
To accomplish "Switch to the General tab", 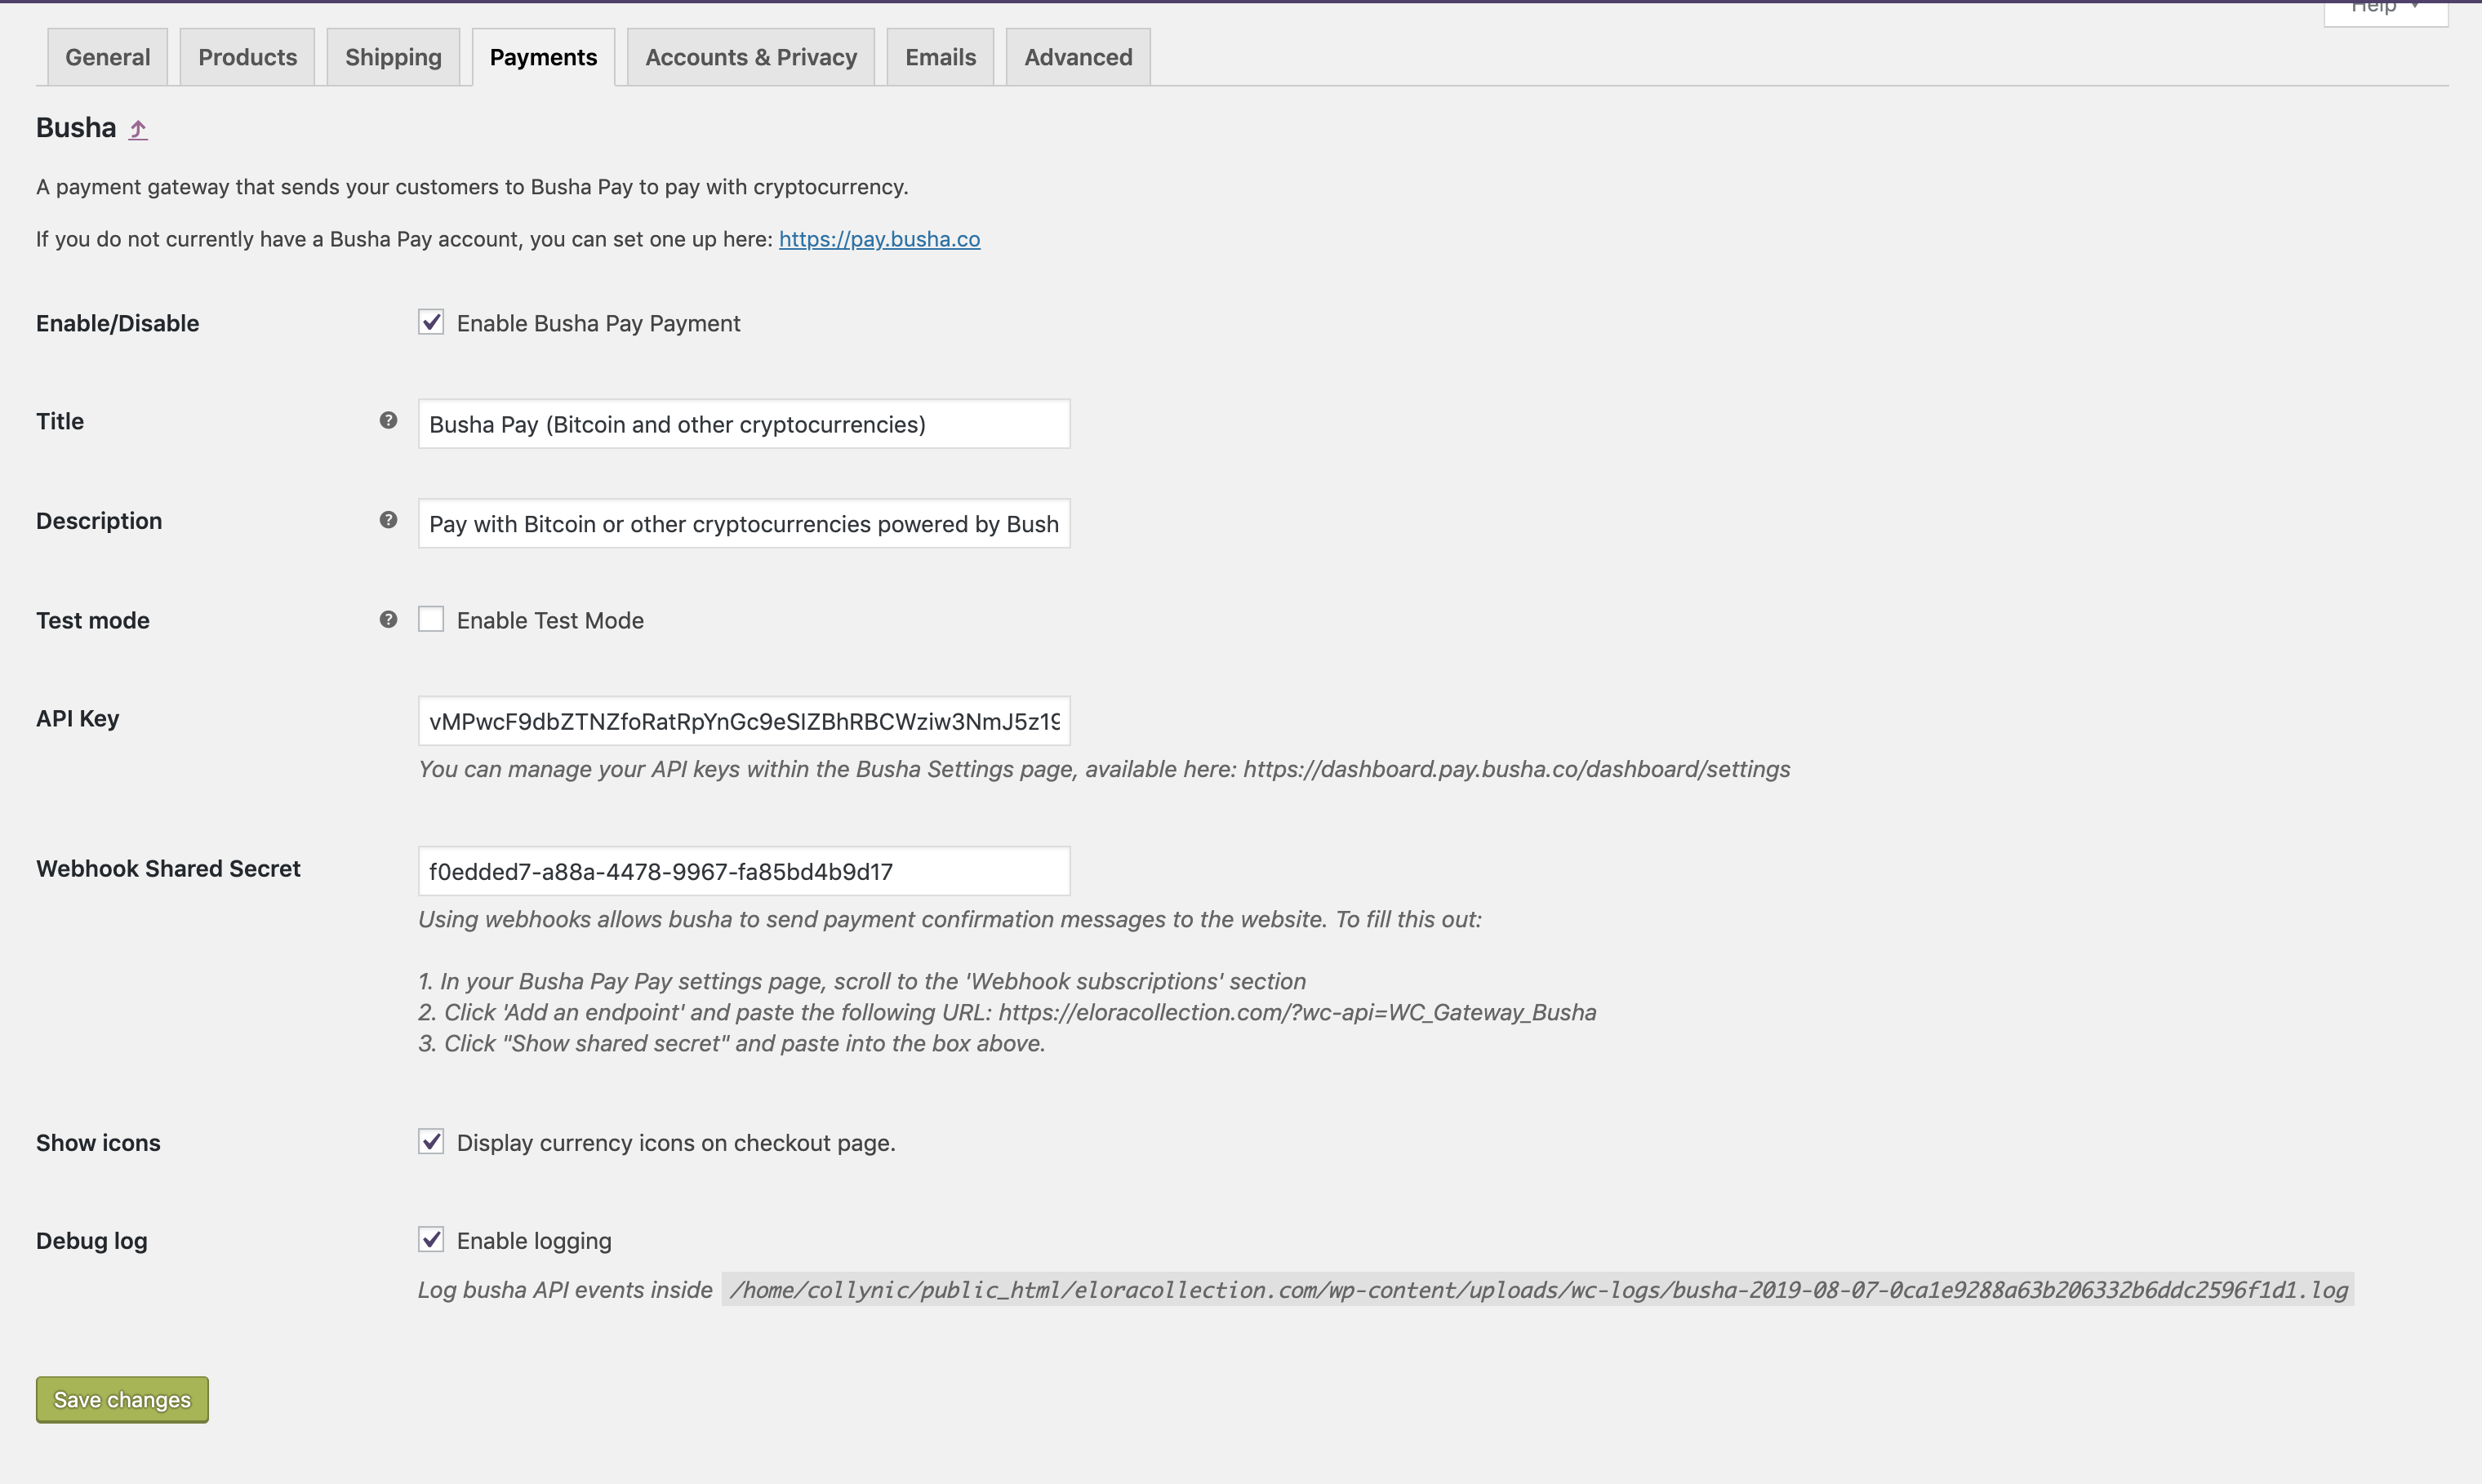I will pyautogui.click(x=108, y=57).
